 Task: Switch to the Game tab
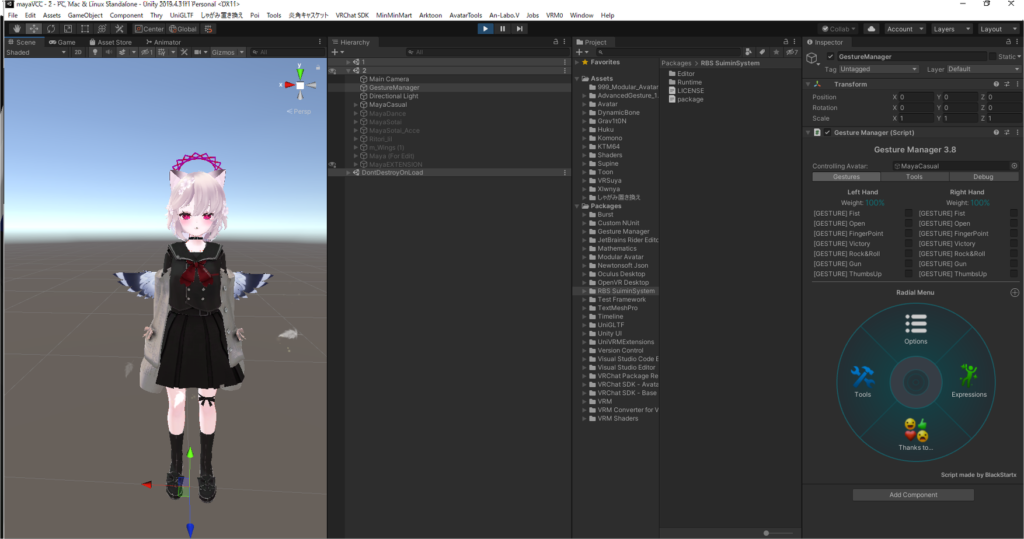[x=62, y=42]
